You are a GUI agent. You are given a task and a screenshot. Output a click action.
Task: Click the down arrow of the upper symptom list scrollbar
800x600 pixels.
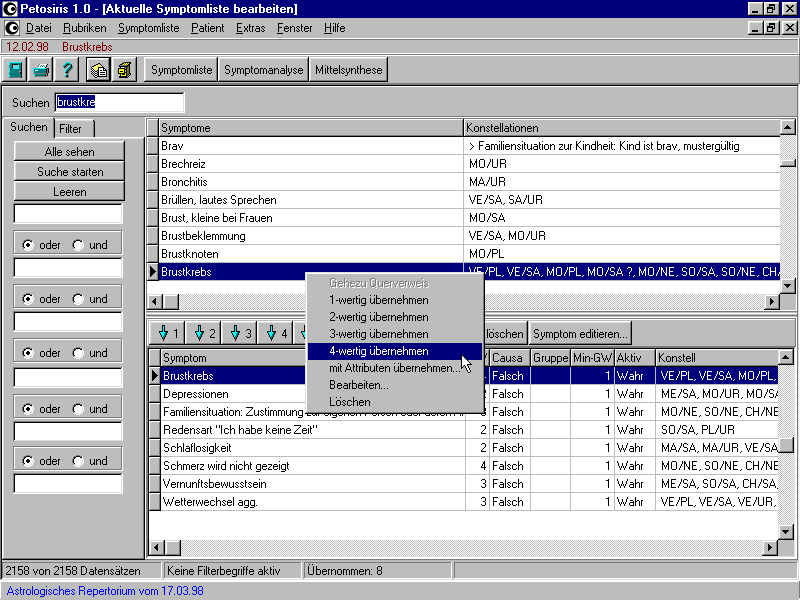point(788,286)
